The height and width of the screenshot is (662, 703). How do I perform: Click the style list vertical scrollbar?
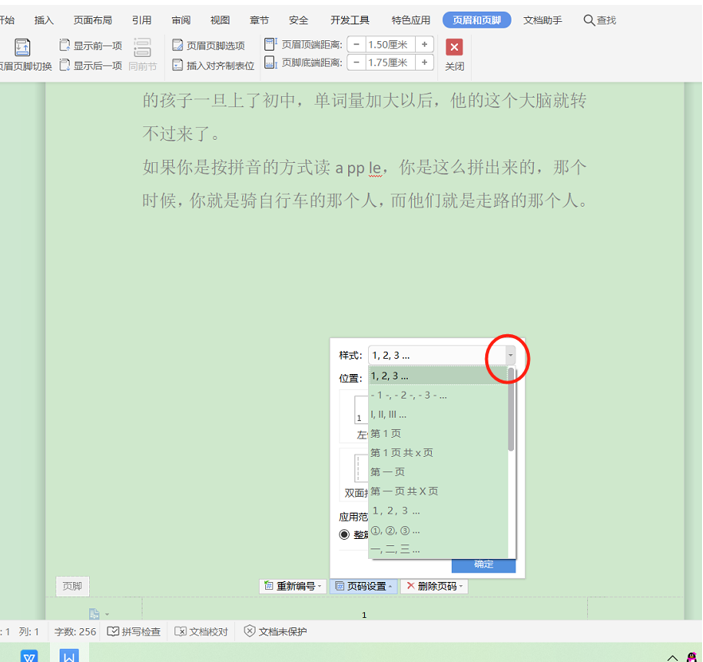511,409
